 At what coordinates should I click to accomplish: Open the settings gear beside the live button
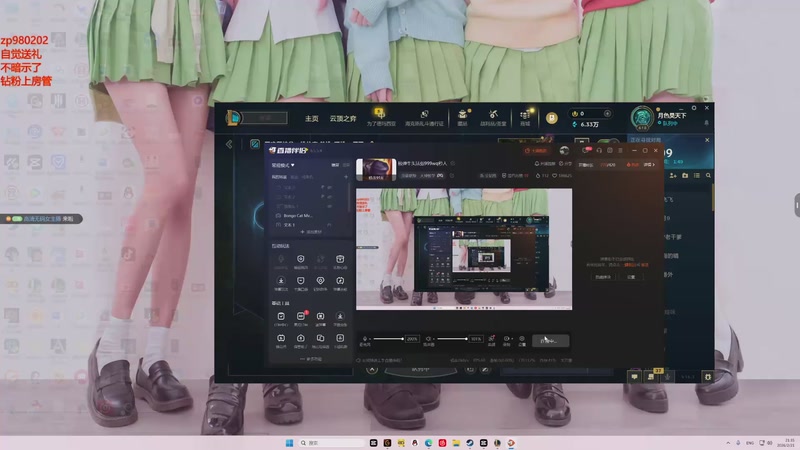[521, 339]
